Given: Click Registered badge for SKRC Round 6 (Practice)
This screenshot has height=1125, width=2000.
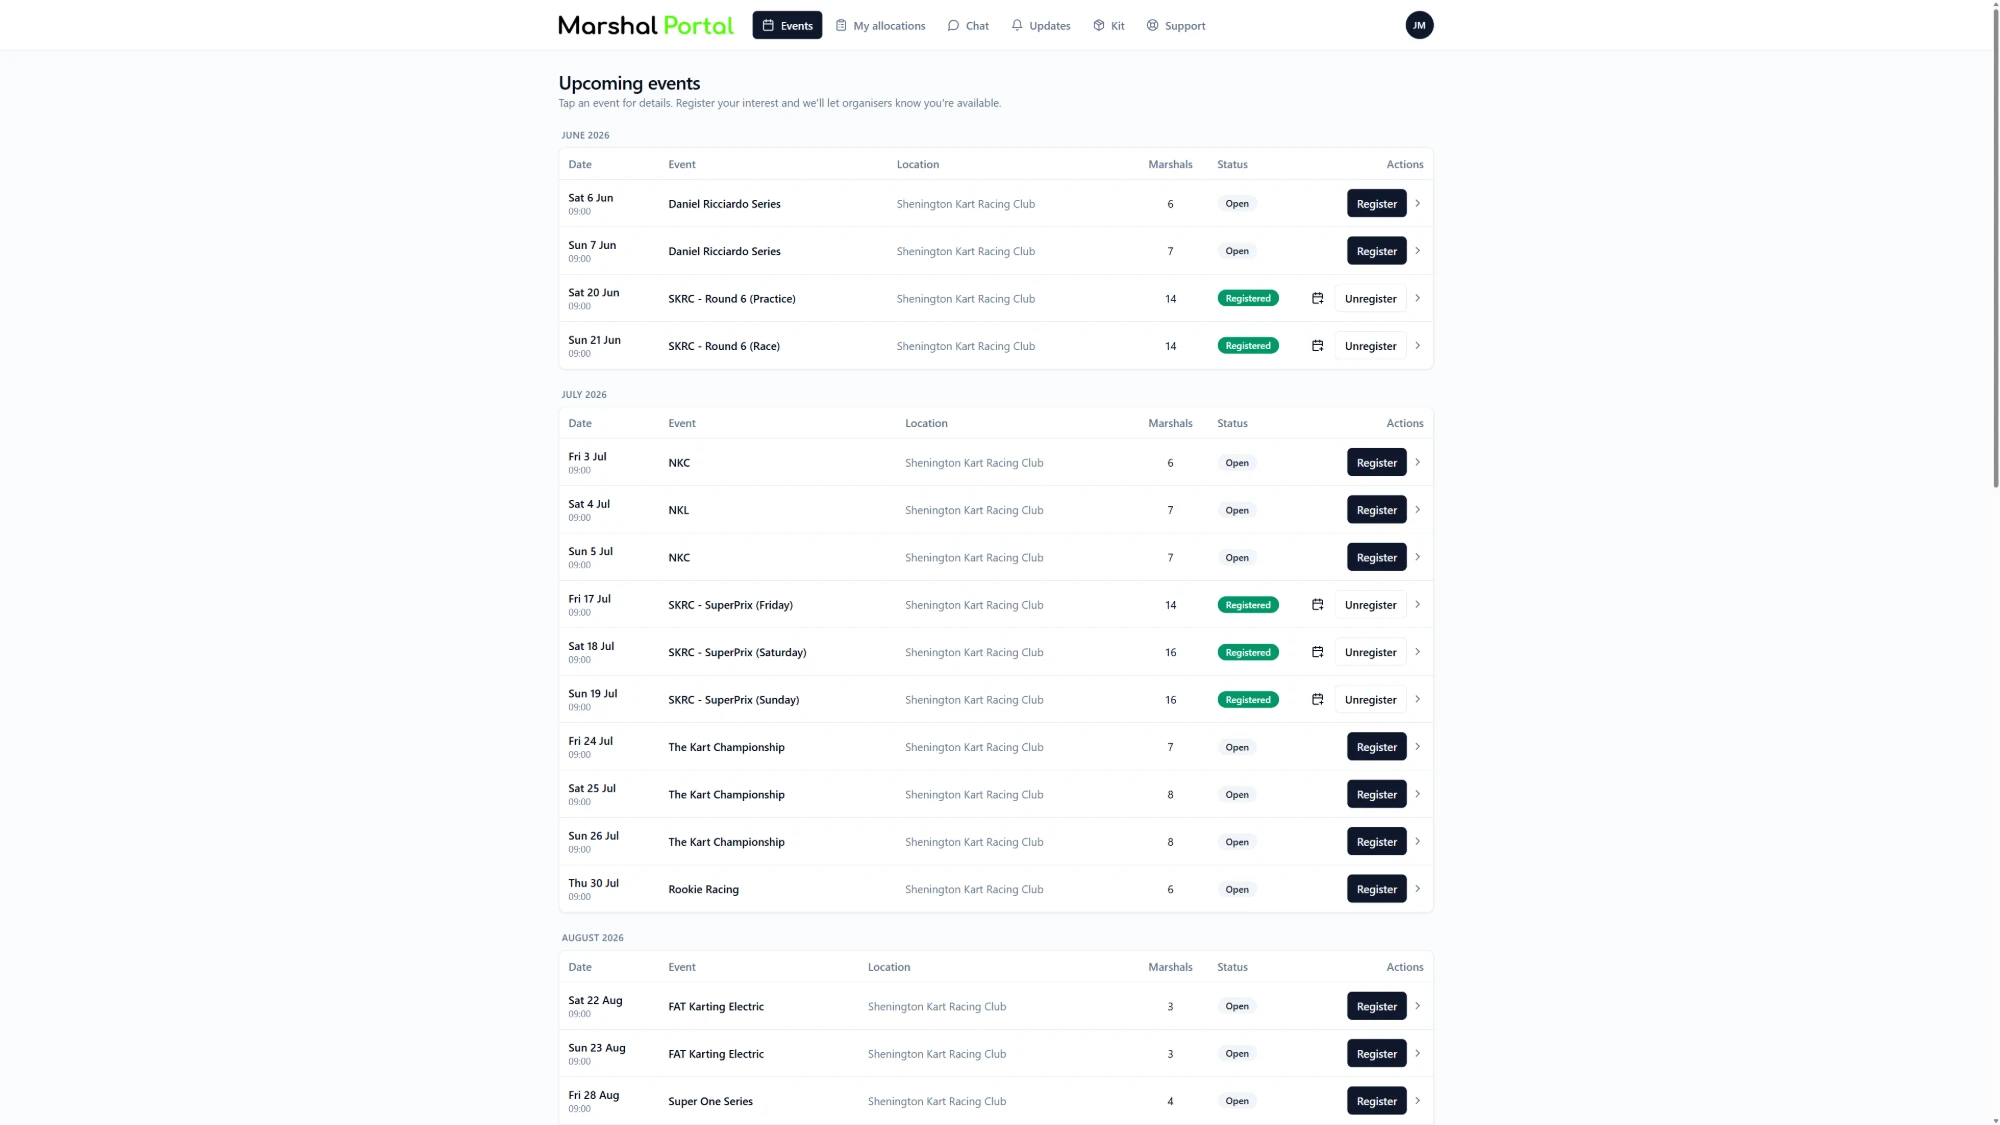Looking at the screenshot, I should 1247,298.
